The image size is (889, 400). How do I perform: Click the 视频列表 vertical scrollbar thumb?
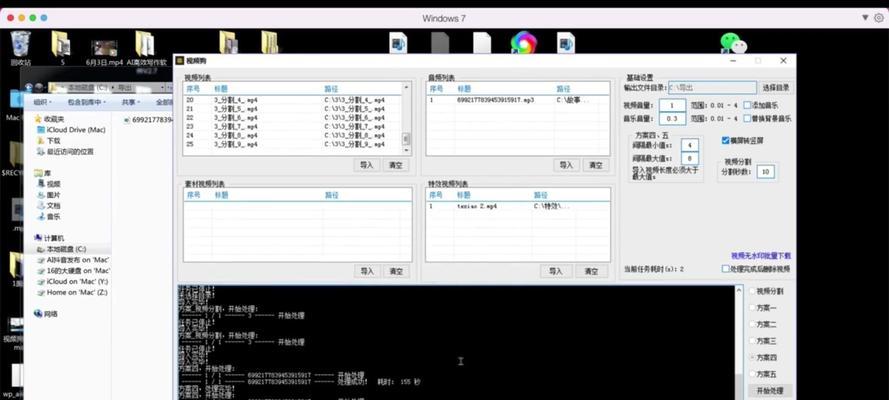406,139
